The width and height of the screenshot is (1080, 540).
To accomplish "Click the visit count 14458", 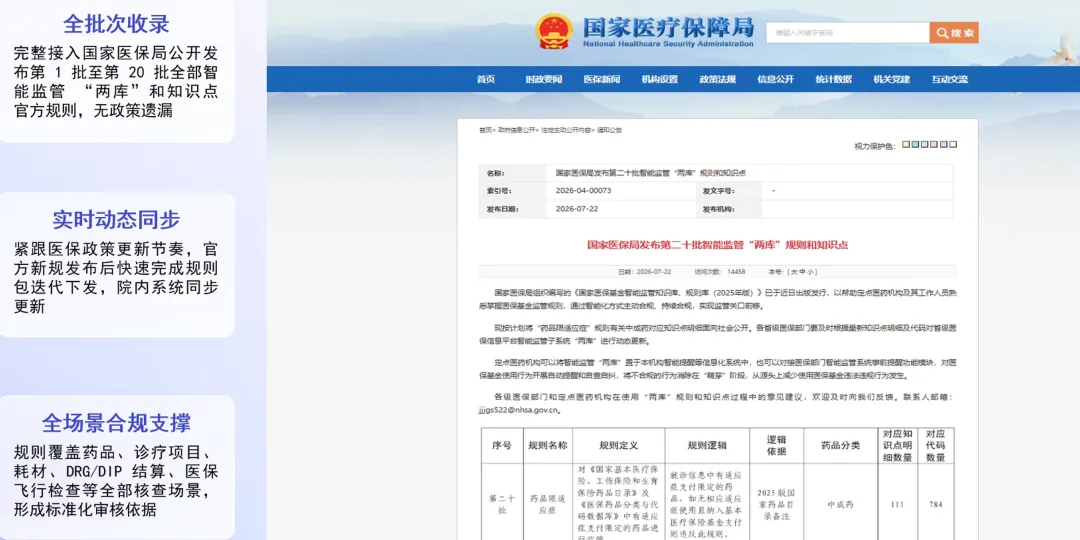I will point(736,272).
